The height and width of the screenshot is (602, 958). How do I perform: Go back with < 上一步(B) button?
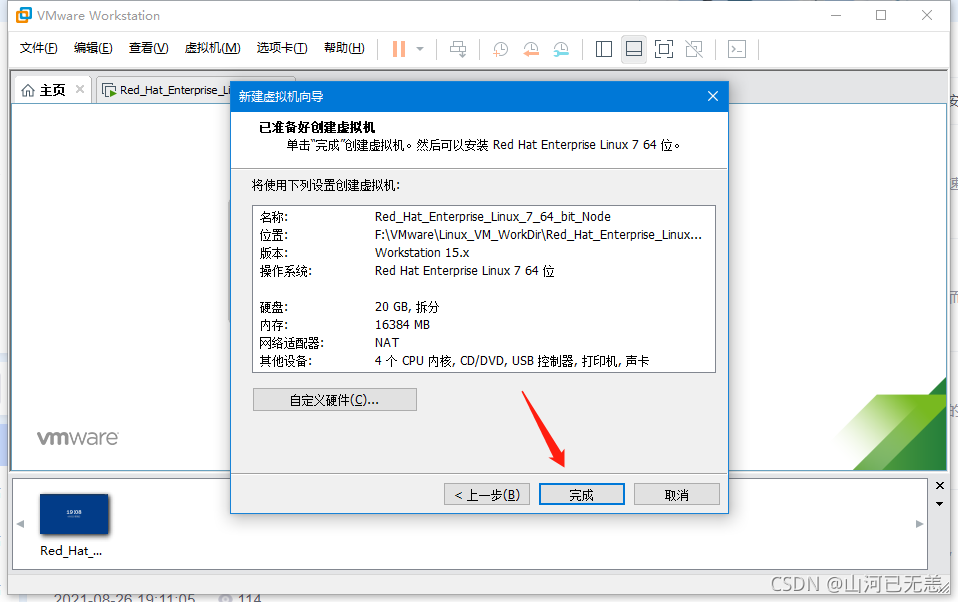(x=487, y=494)
